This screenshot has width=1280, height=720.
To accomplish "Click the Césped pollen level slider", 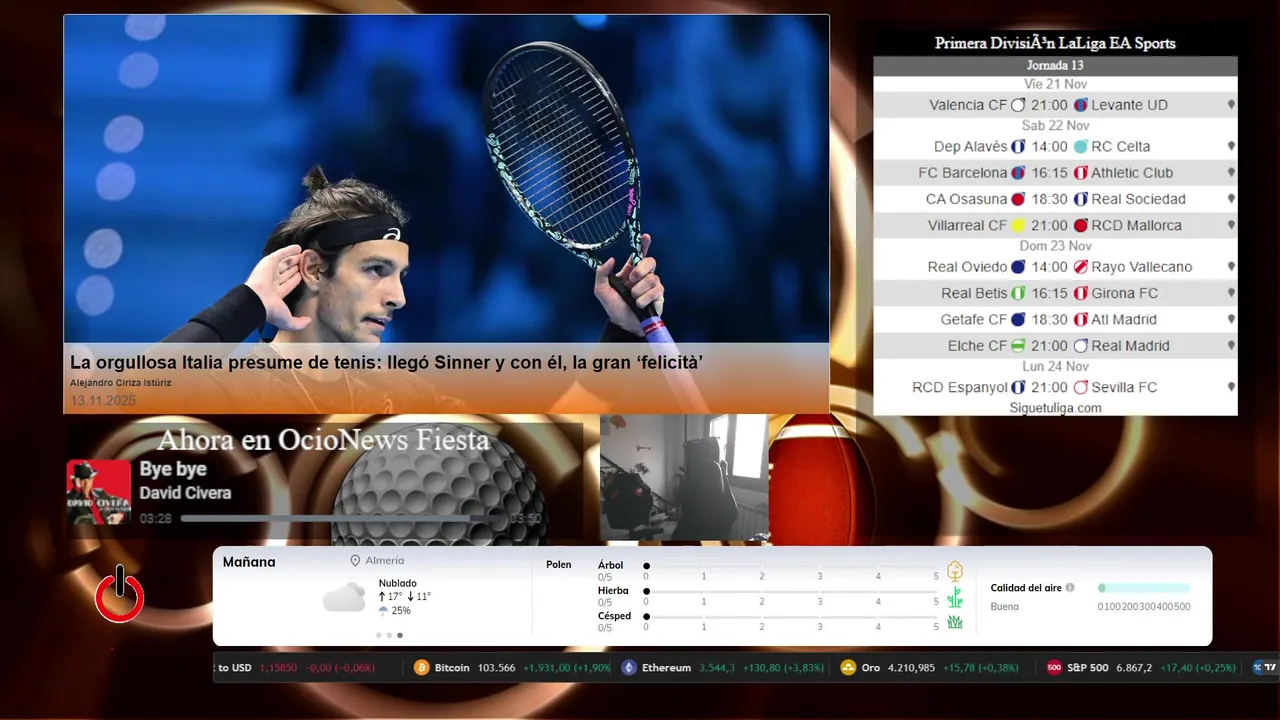I will pyautogui.click(x=791, y=617).
